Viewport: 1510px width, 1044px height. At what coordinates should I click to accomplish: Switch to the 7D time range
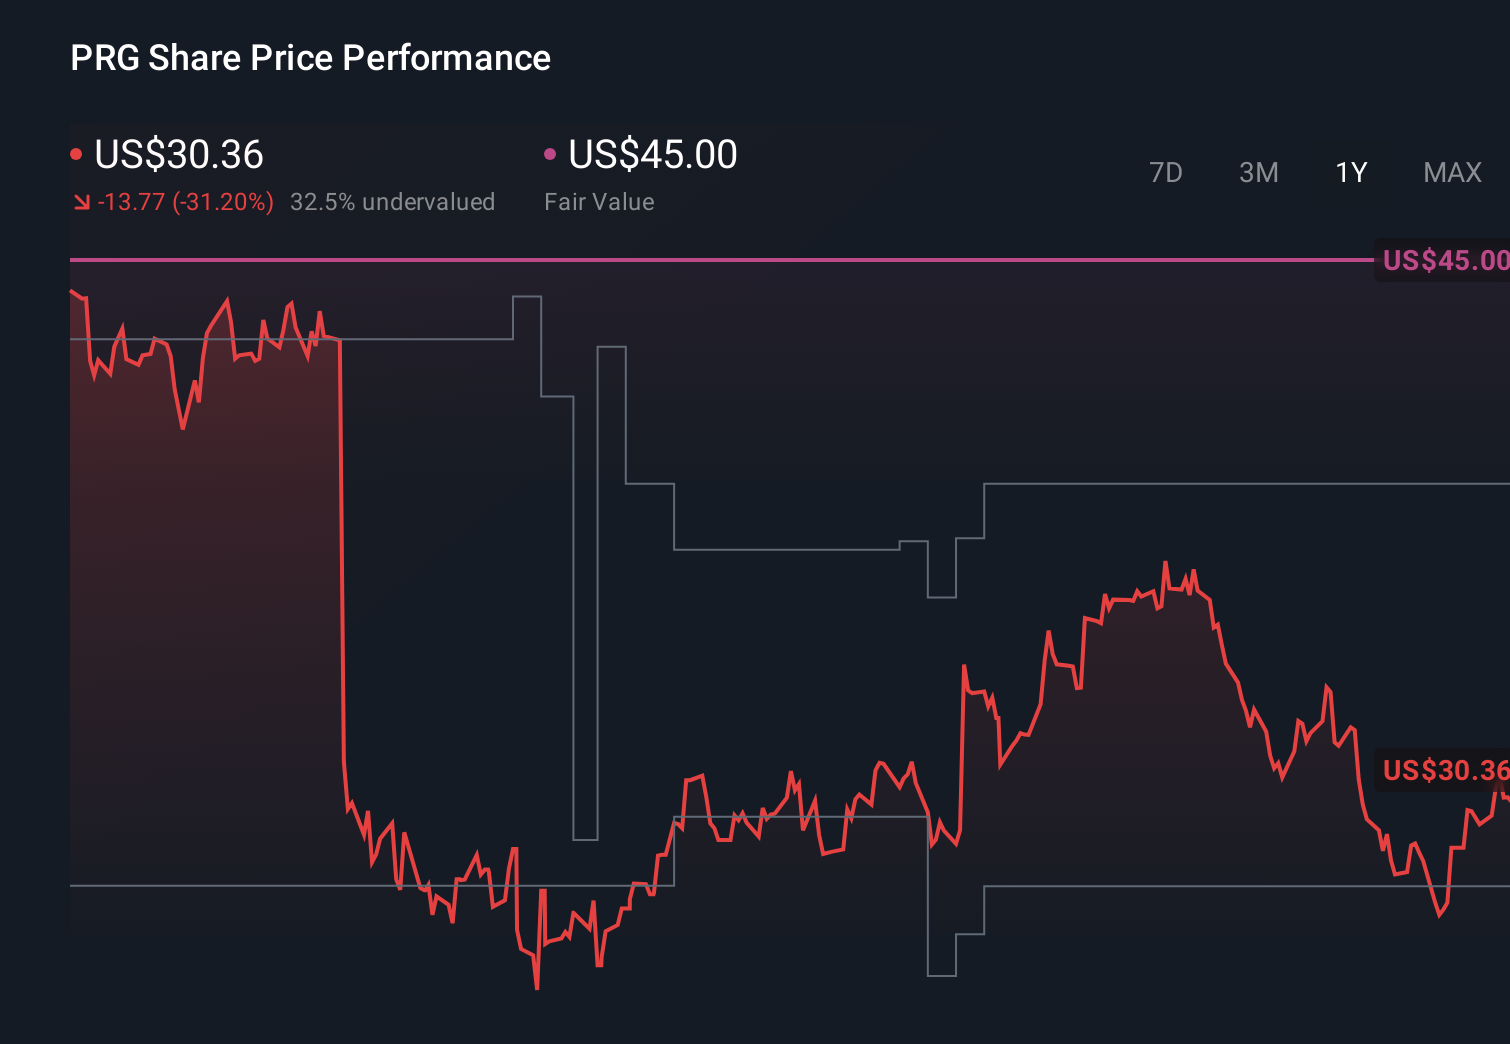[1166, 172]
